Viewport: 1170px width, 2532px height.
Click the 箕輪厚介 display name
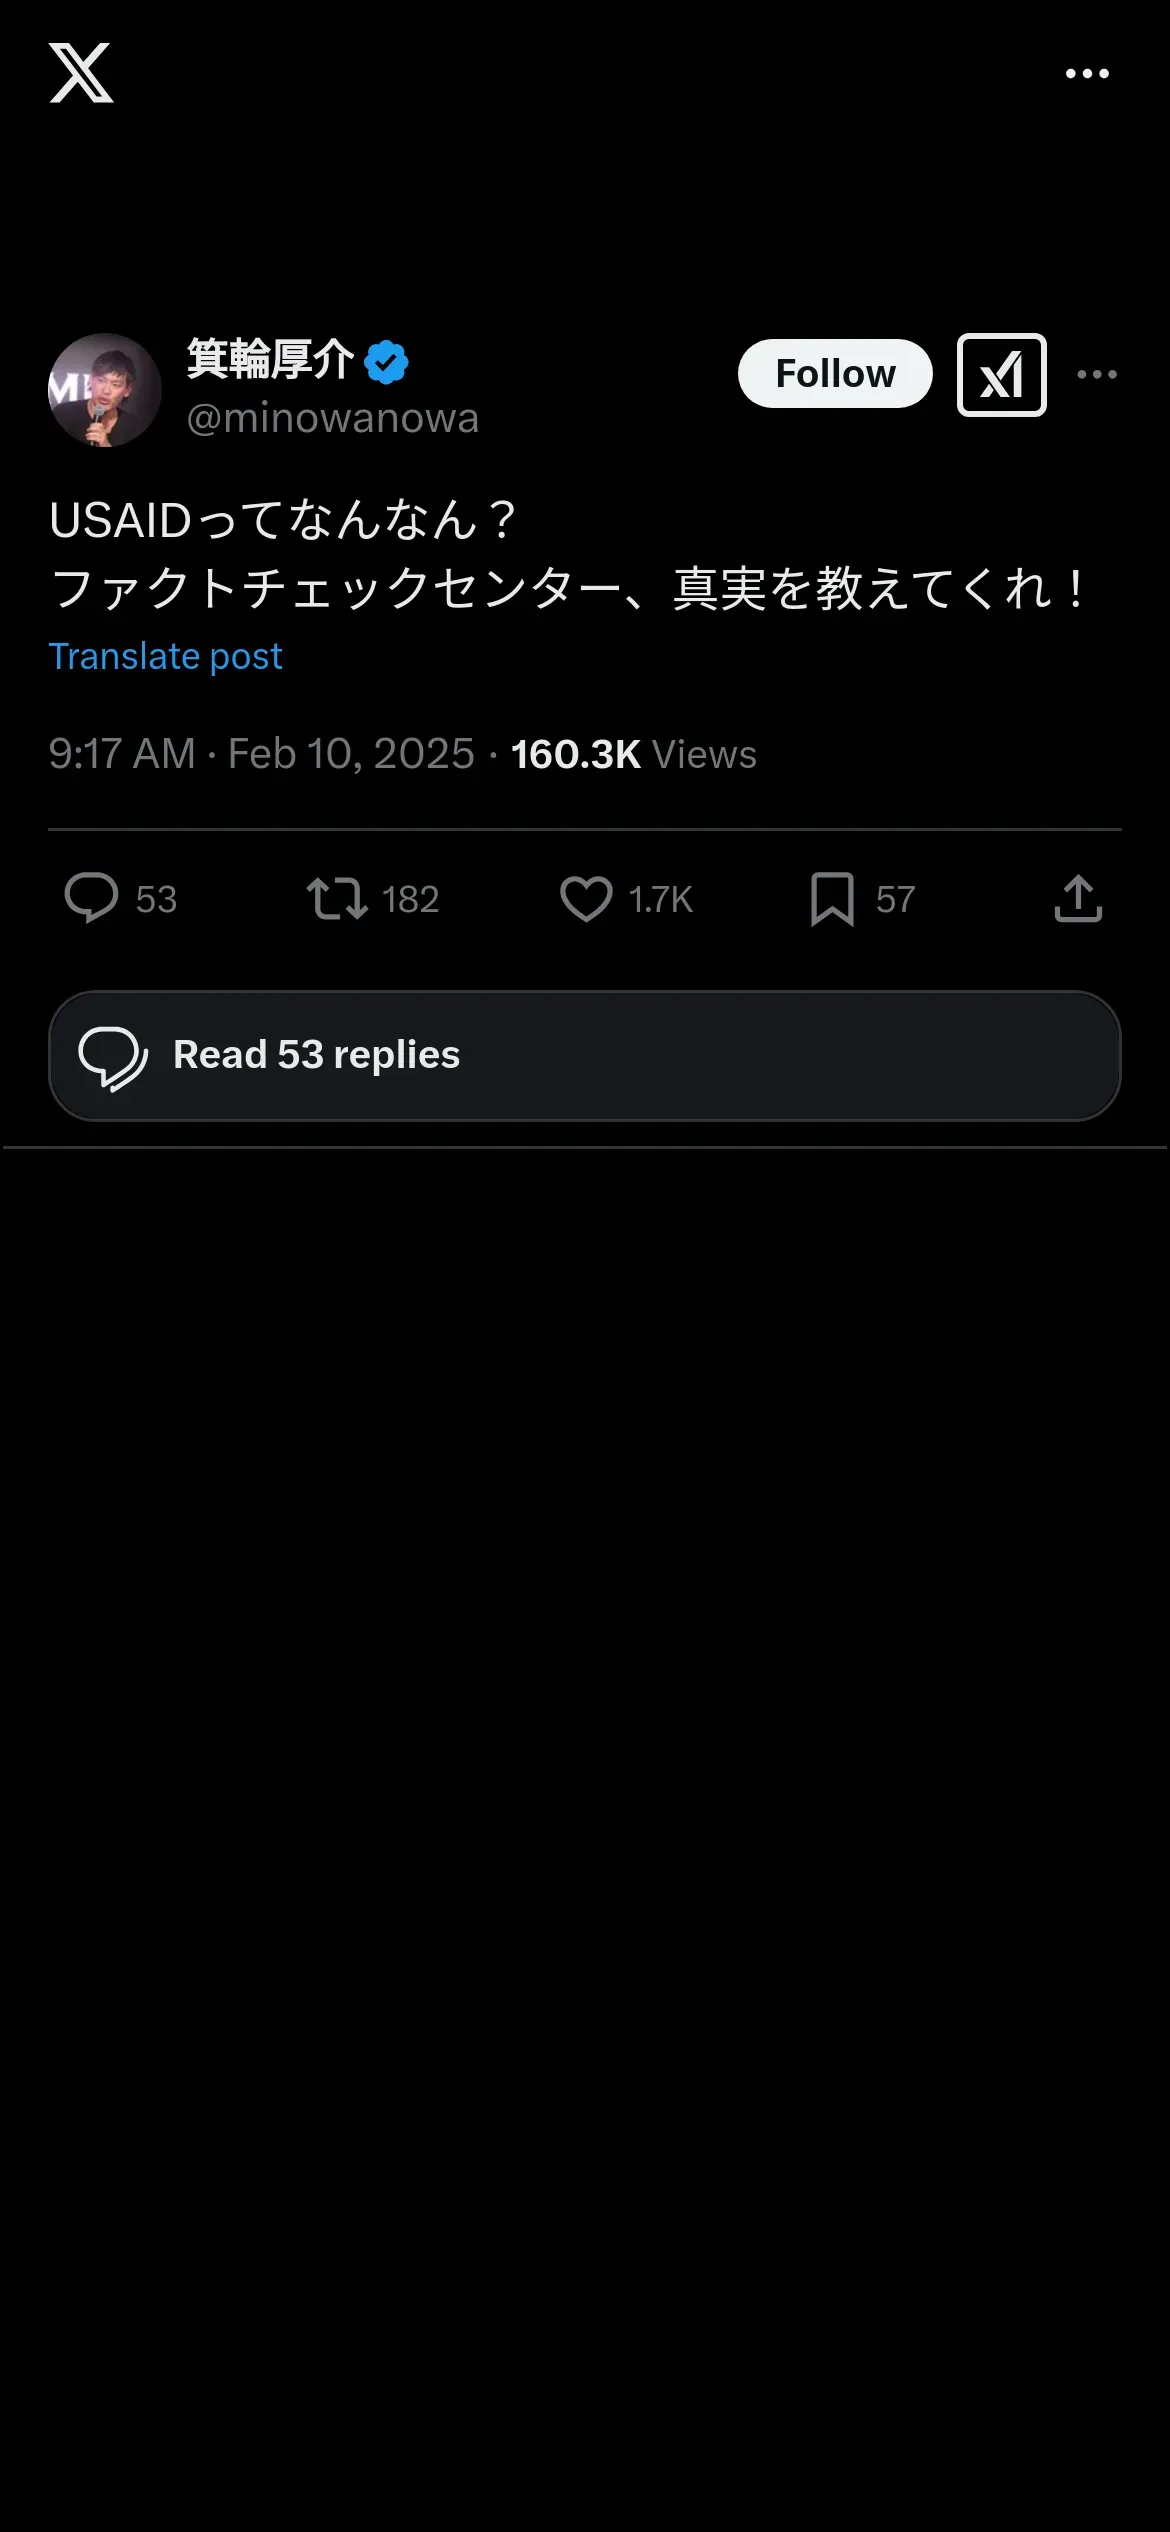[x=270, y=360]
